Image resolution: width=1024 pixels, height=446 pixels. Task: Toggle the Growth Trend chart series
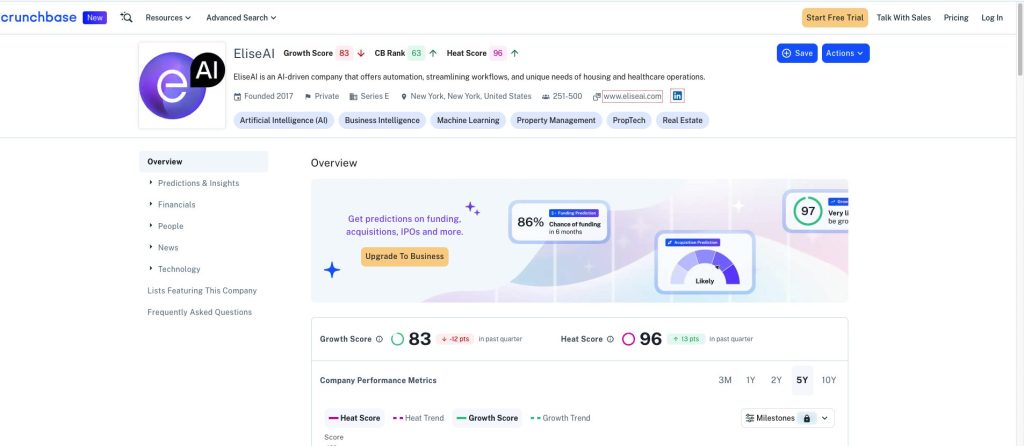pos(560,418)
